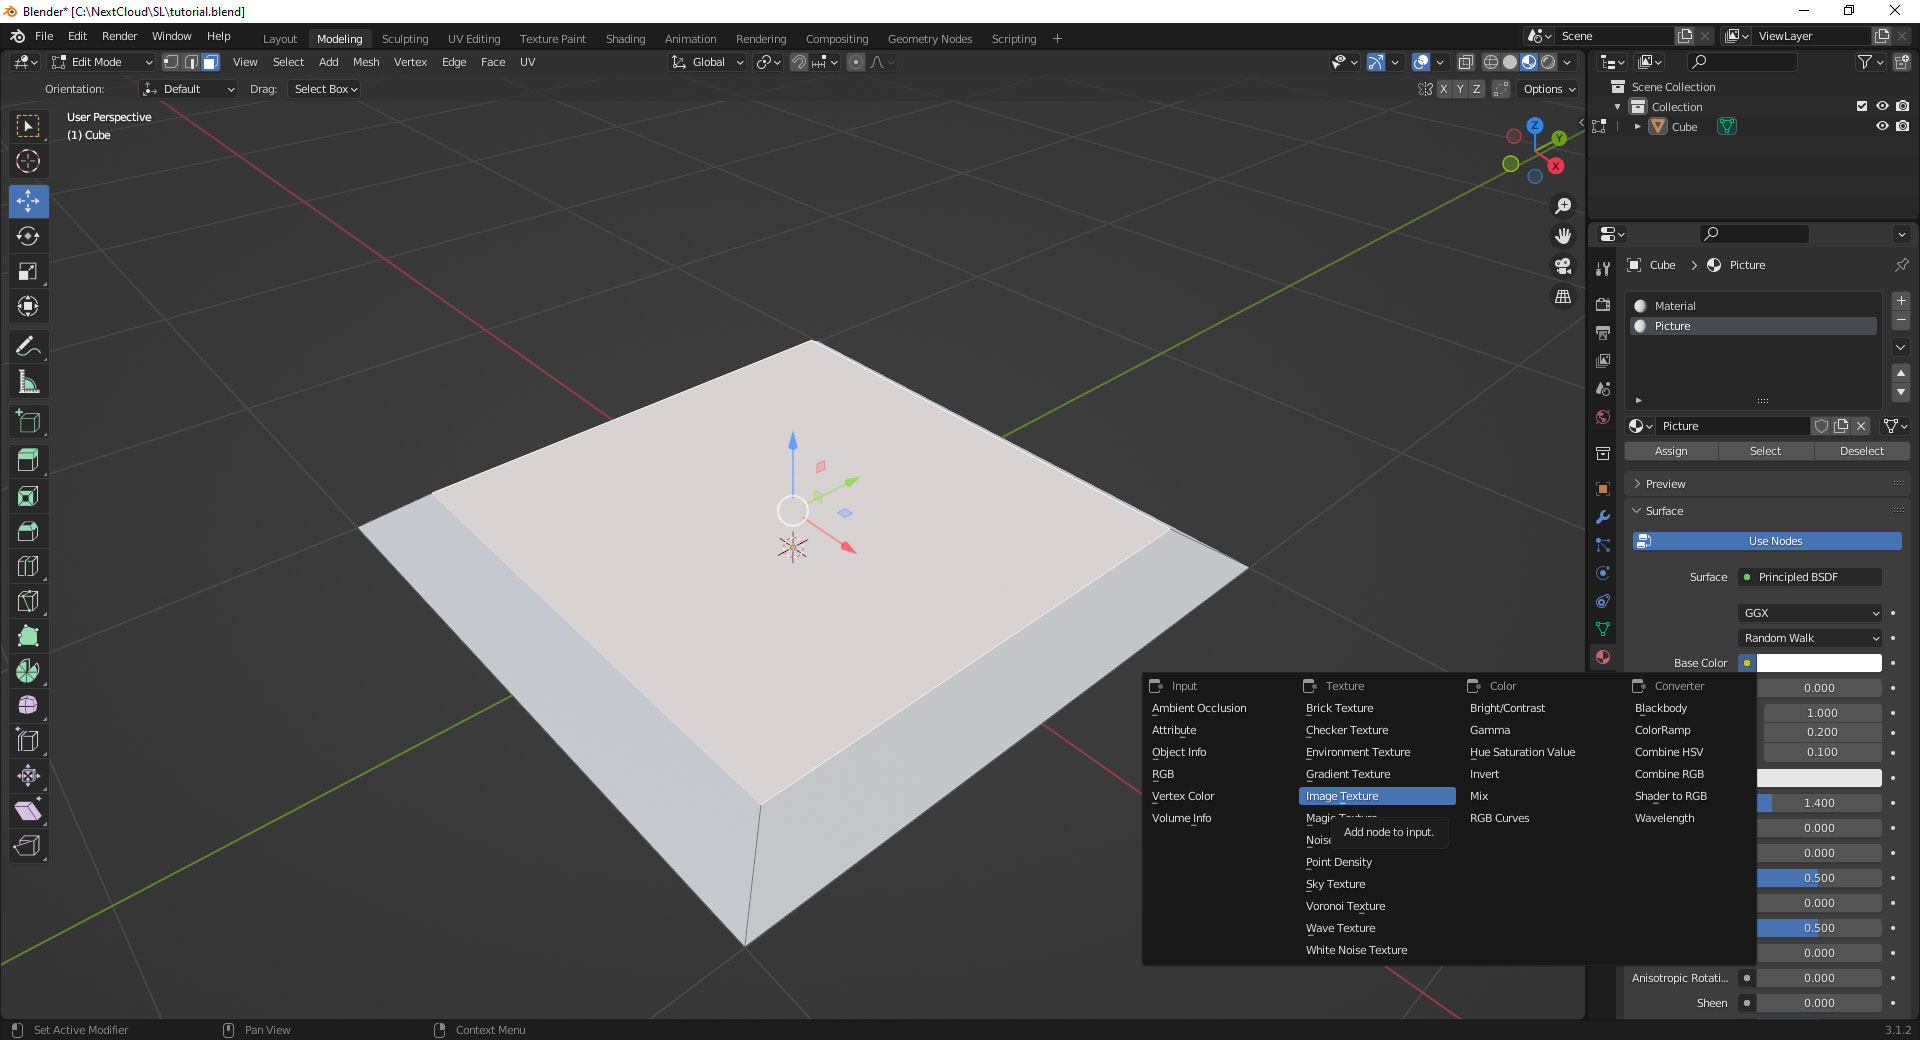The height and width of the screenshot is (1040, 1920).
Task: Expand Cube in the outliner tree
Action: [1637, 127]
